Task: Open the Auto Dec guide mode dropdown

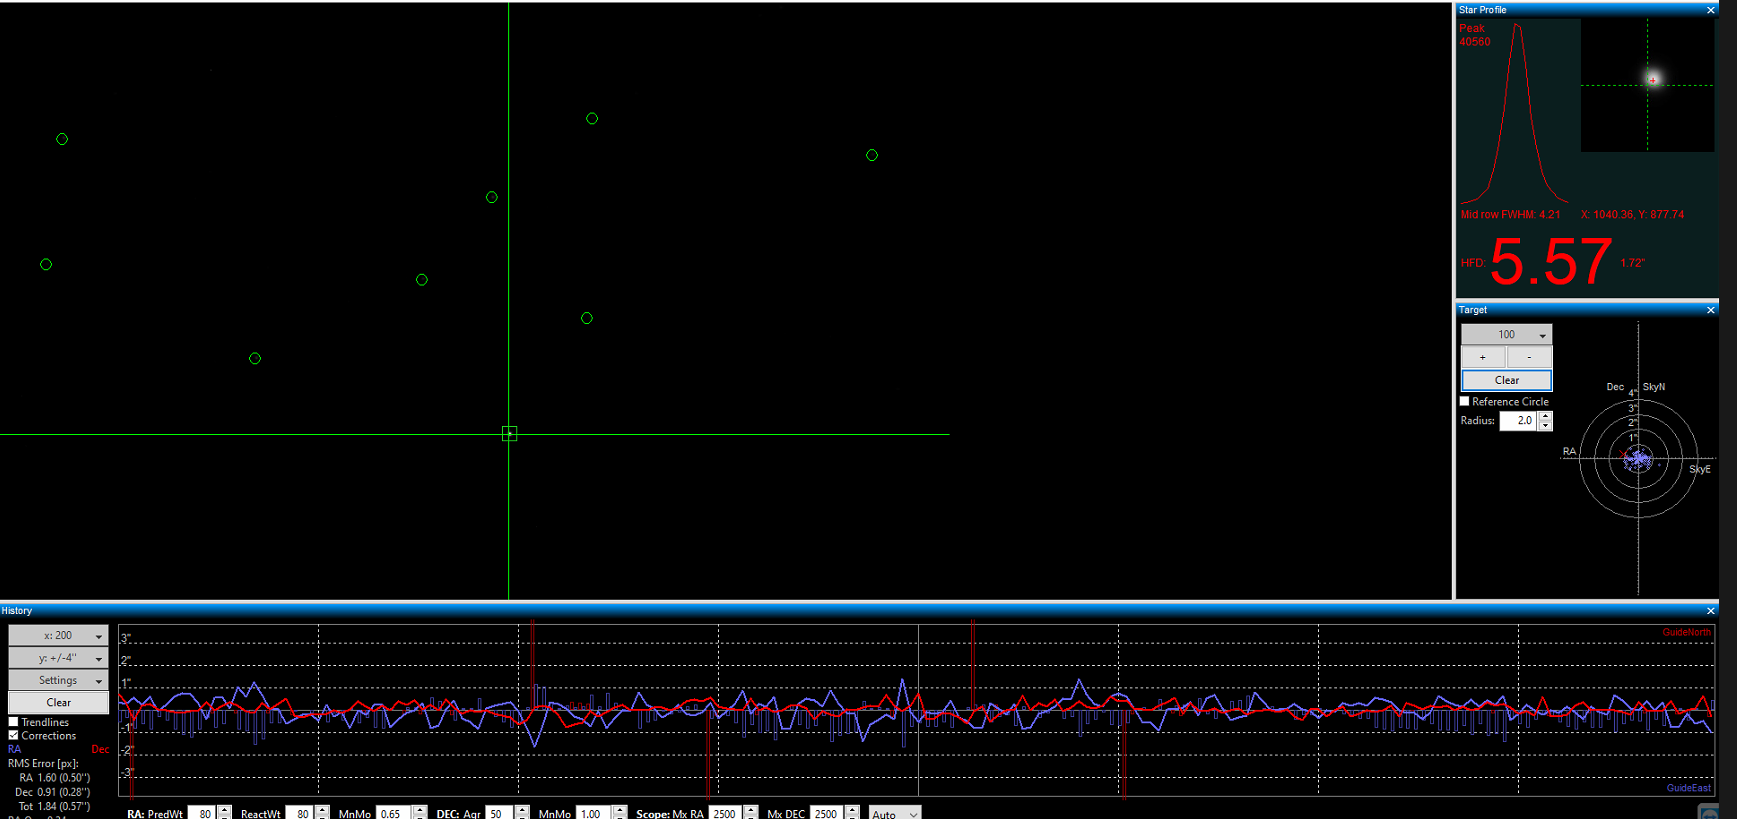Action: coord(894,814)
